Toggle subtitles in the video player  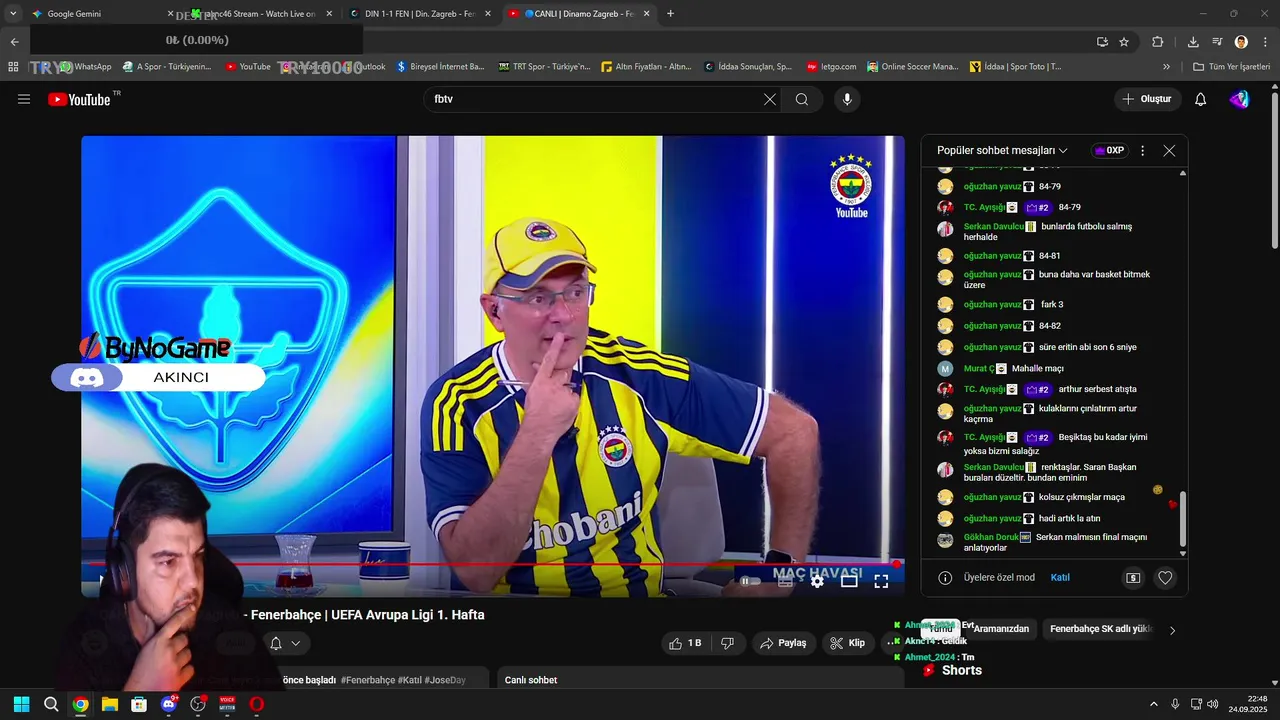[785, 581]
